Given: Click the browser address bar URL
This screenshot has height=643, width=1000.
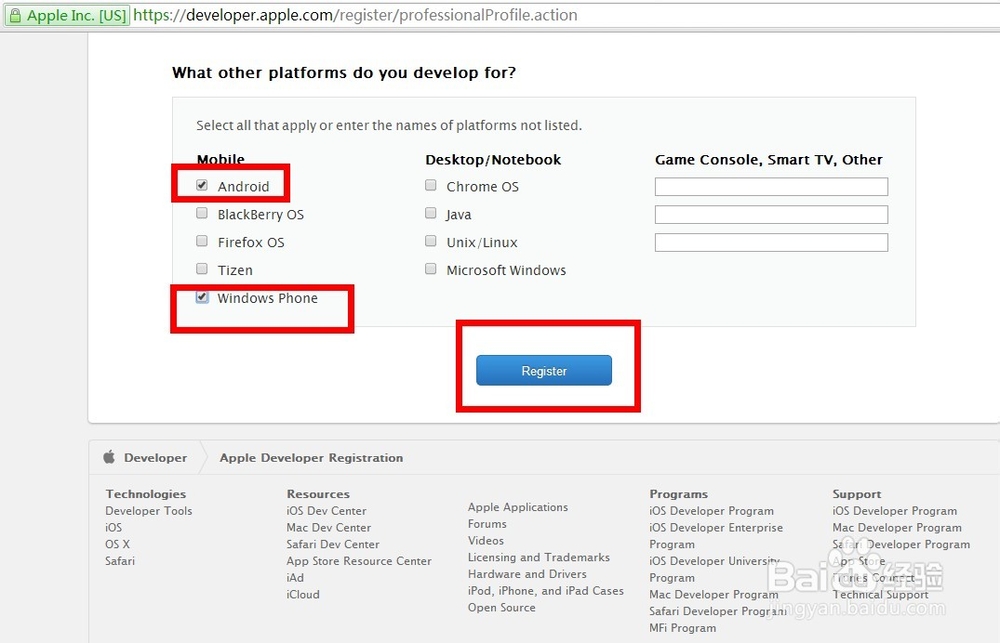Looking at the screenshot, I should [355, 16].
